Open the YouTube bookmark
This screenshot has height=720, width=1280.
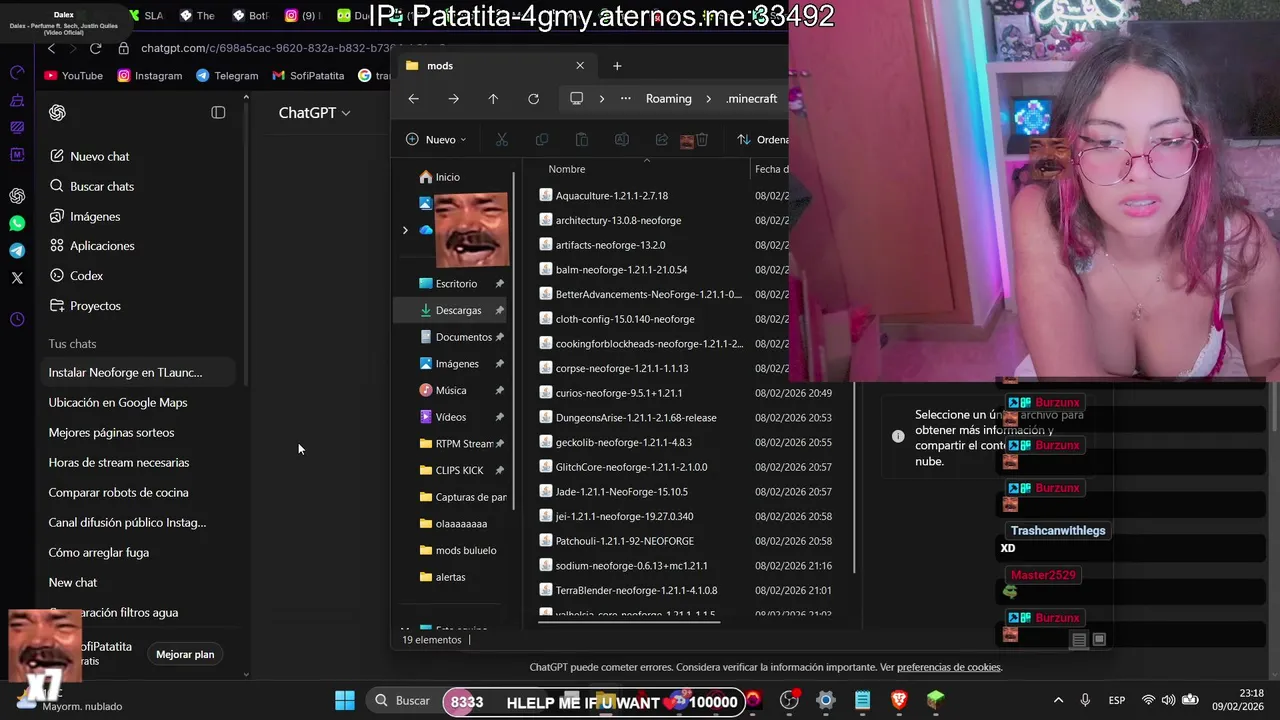click(x=73, y=75)
